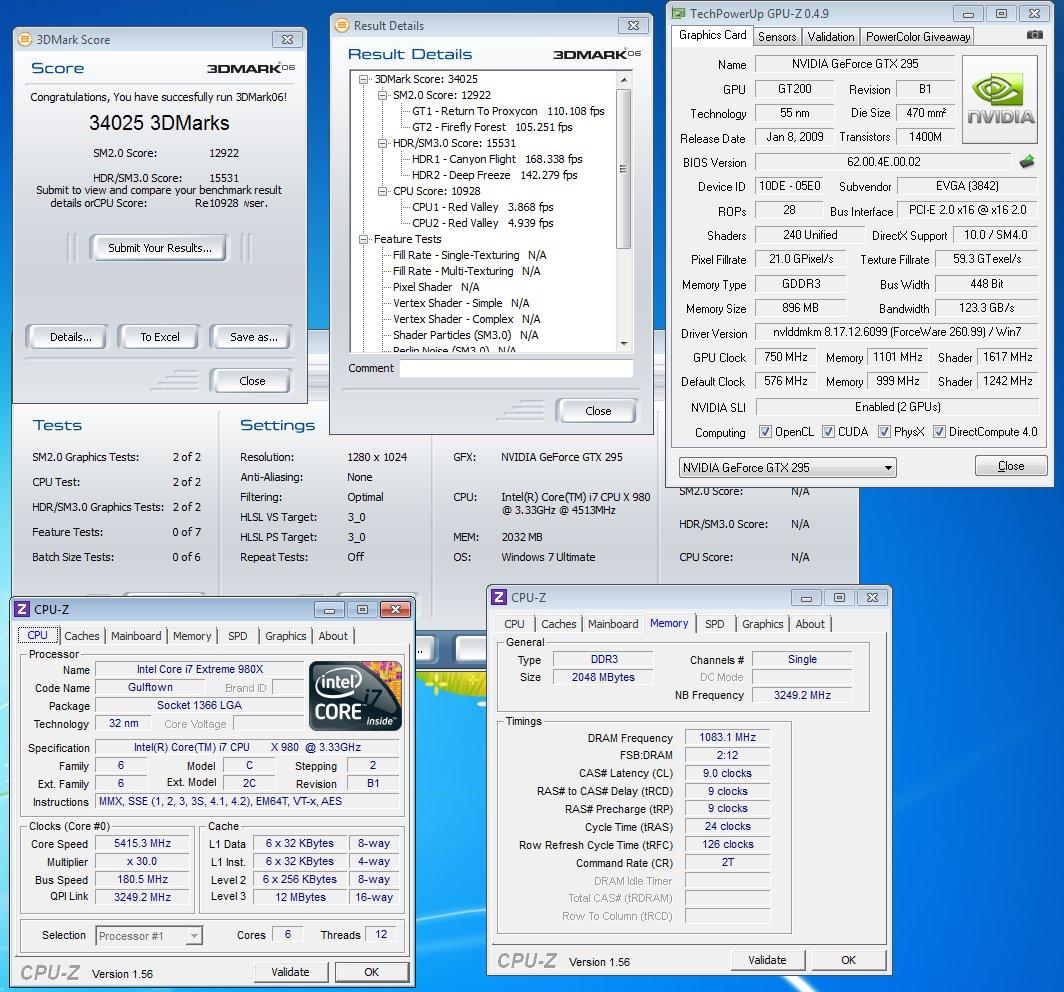This screenshot has height=992, width=1064.
Task: Select Fill Rate - Single-Texturing row
Action: 470,255
